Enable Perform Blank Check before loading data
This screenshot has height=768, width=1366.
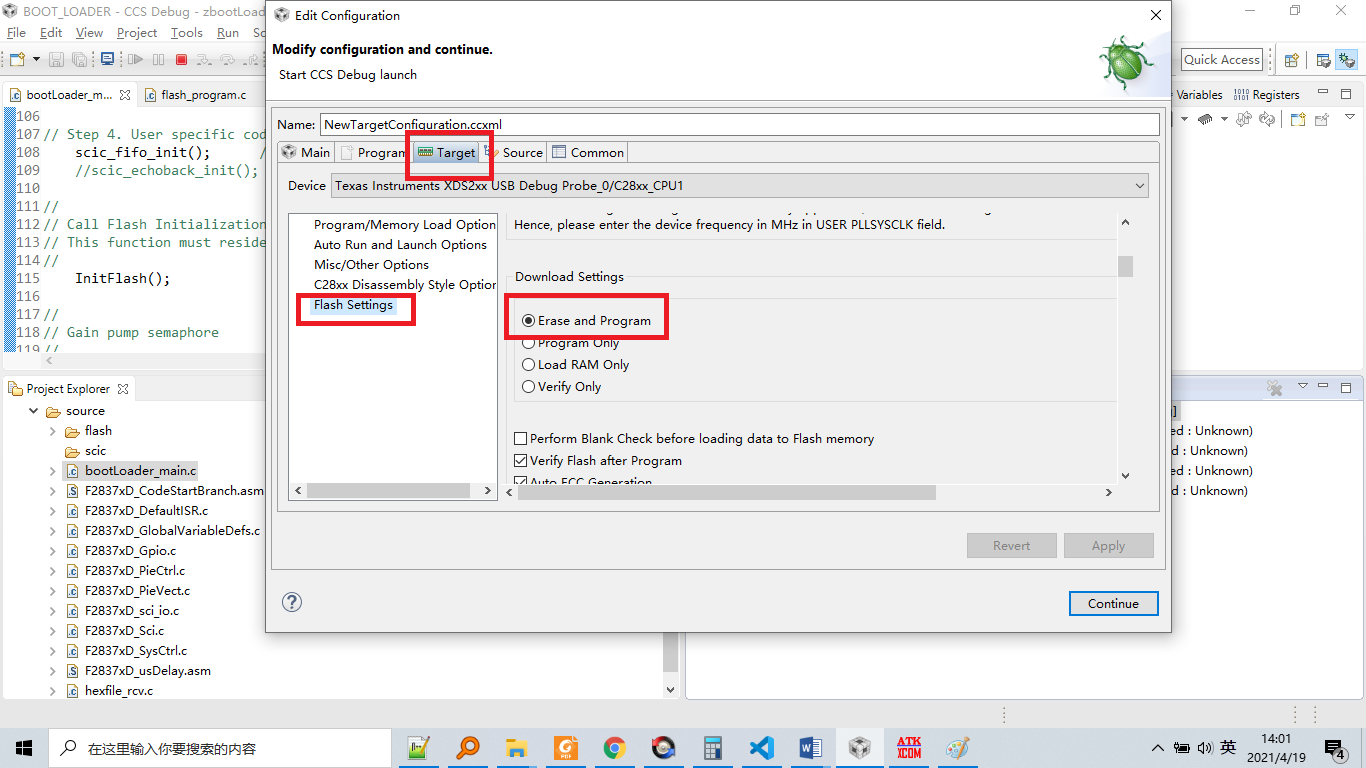tap(521, 438)
